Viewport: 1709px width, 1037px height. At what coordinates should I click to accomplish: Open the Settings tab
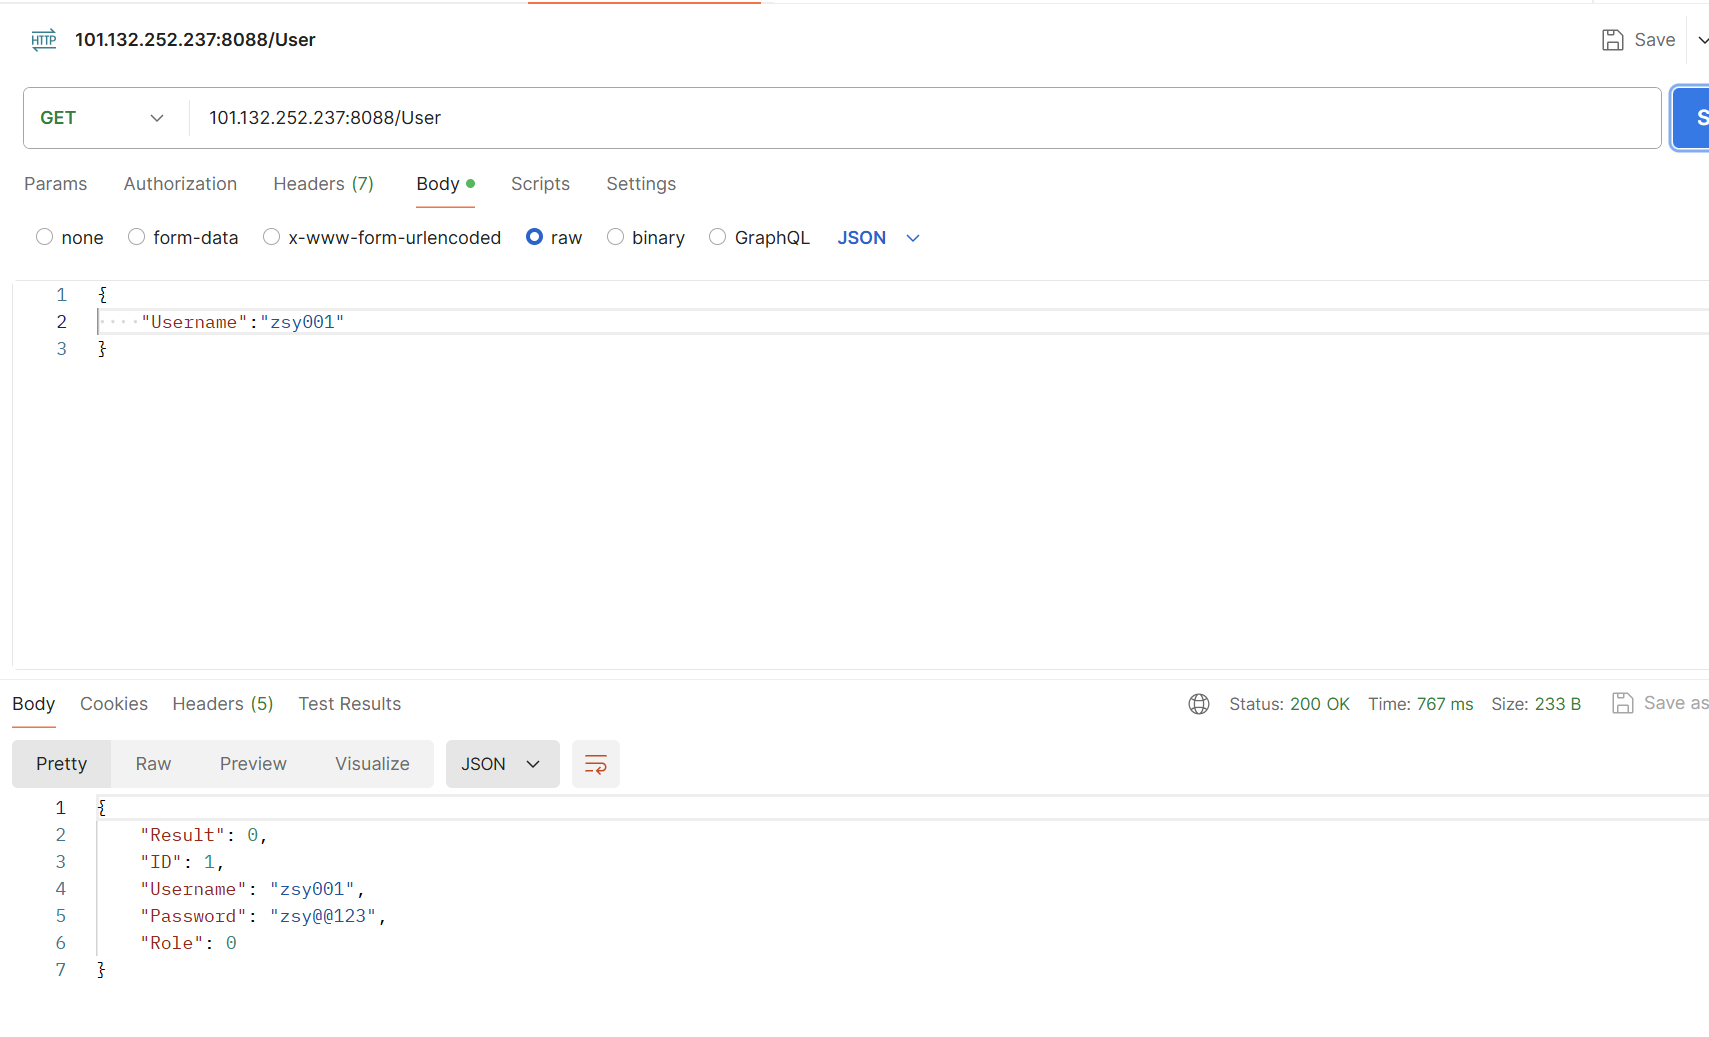click(x=641, y=184)
